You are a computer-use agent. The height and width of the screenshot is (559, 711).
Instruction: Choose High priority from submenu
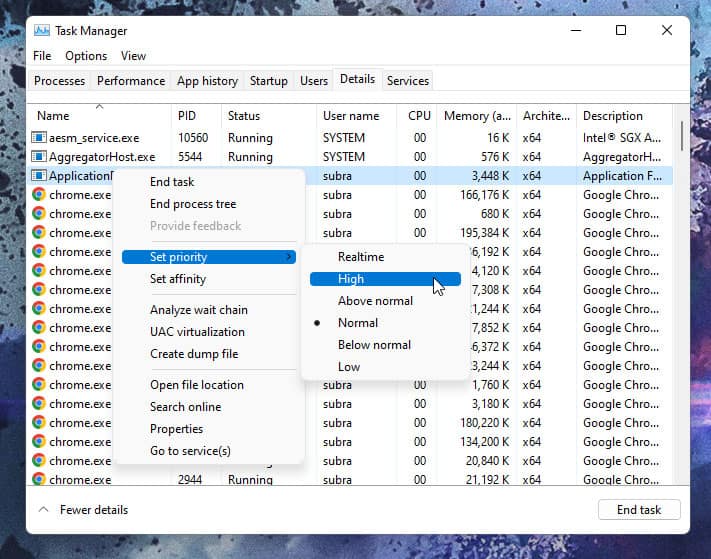351,279
